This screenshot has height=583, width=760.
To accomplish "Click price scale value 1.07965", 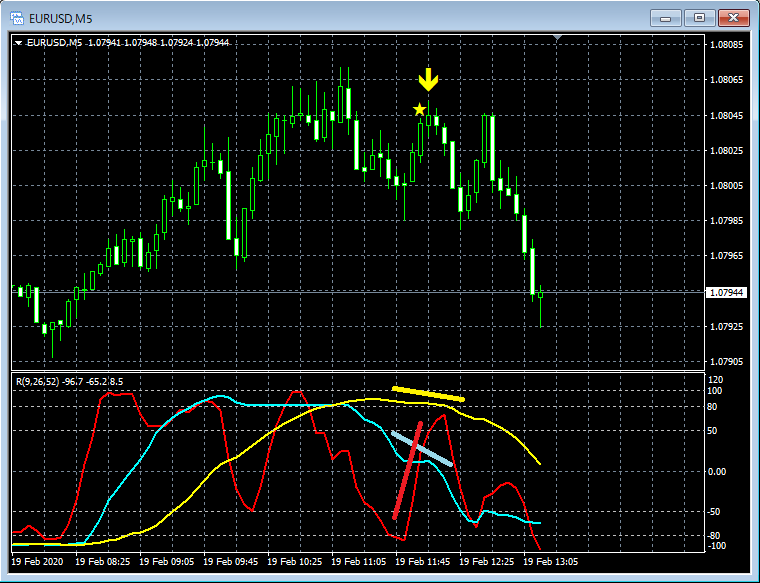I will (726, 255).
